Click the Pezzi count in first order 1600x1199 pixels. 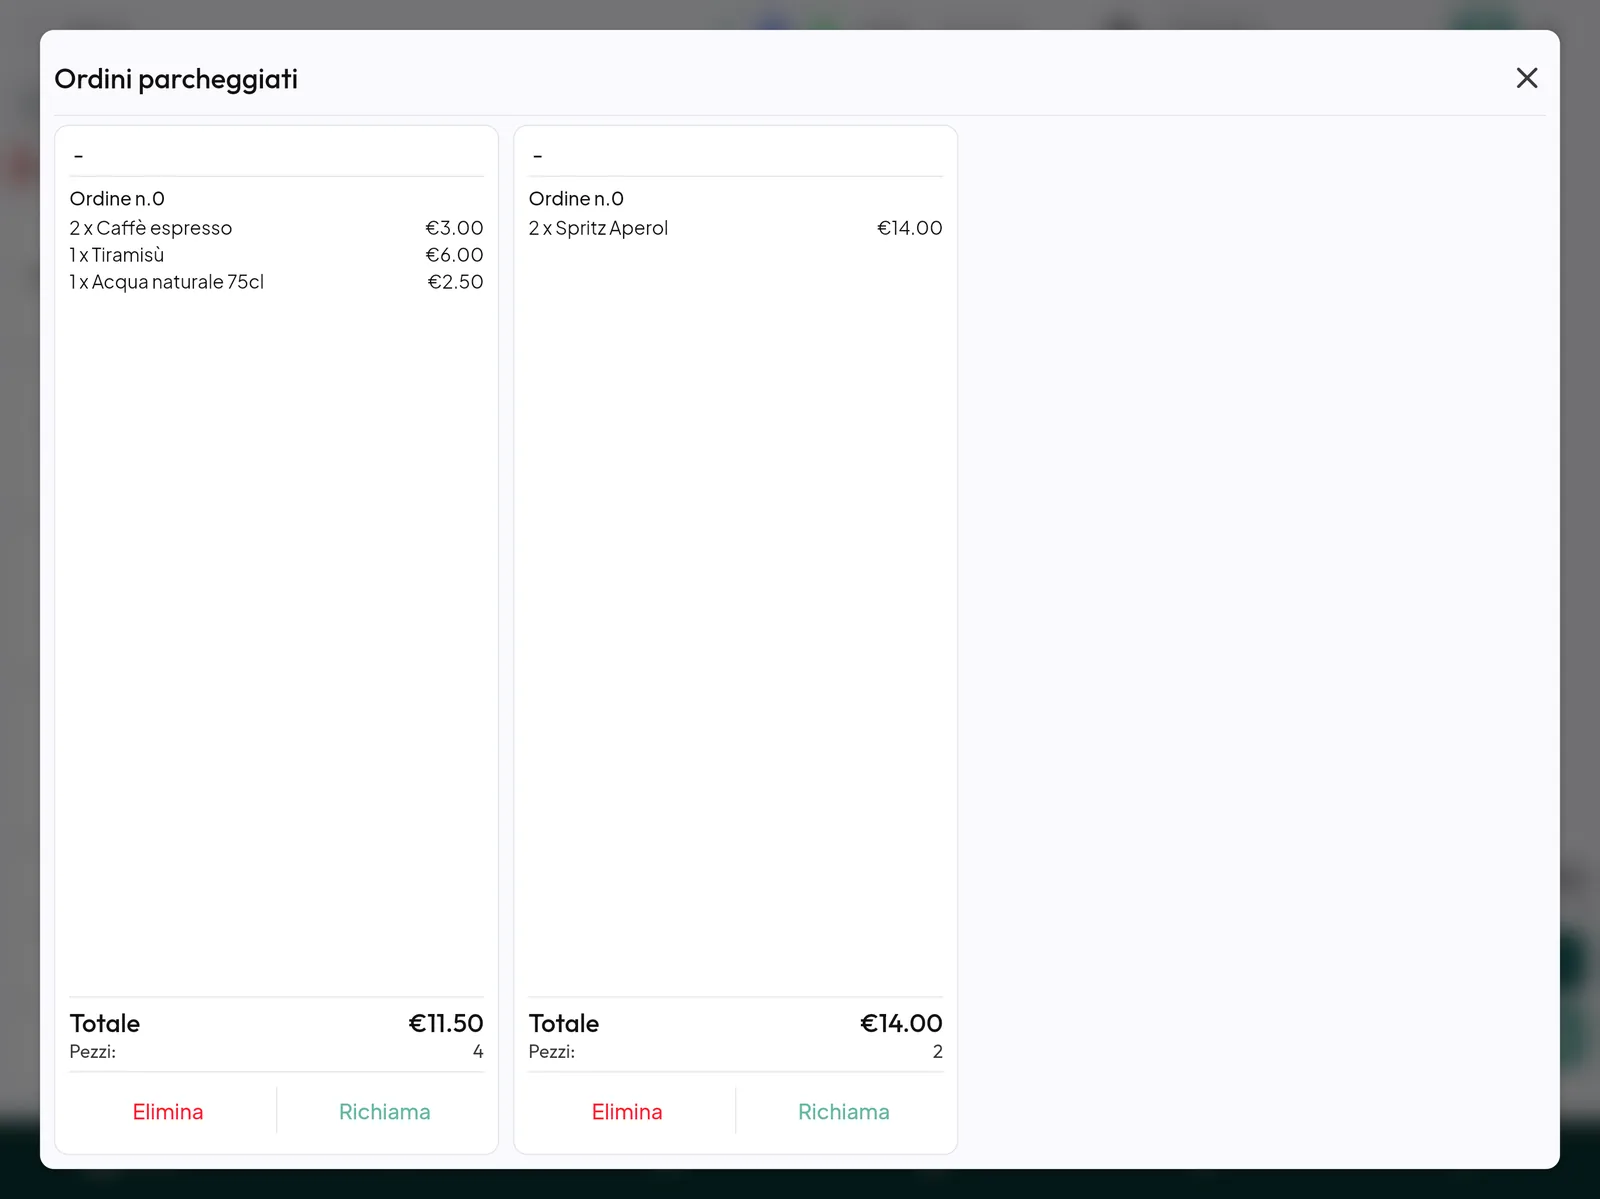(x=478, y=1051)
